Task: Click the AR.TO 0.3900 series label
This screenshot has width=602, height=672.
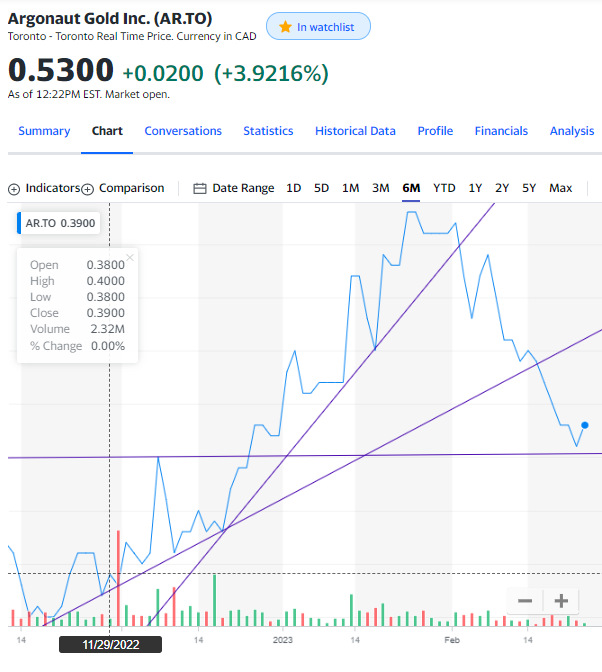Action: click(x=60, y=223)
